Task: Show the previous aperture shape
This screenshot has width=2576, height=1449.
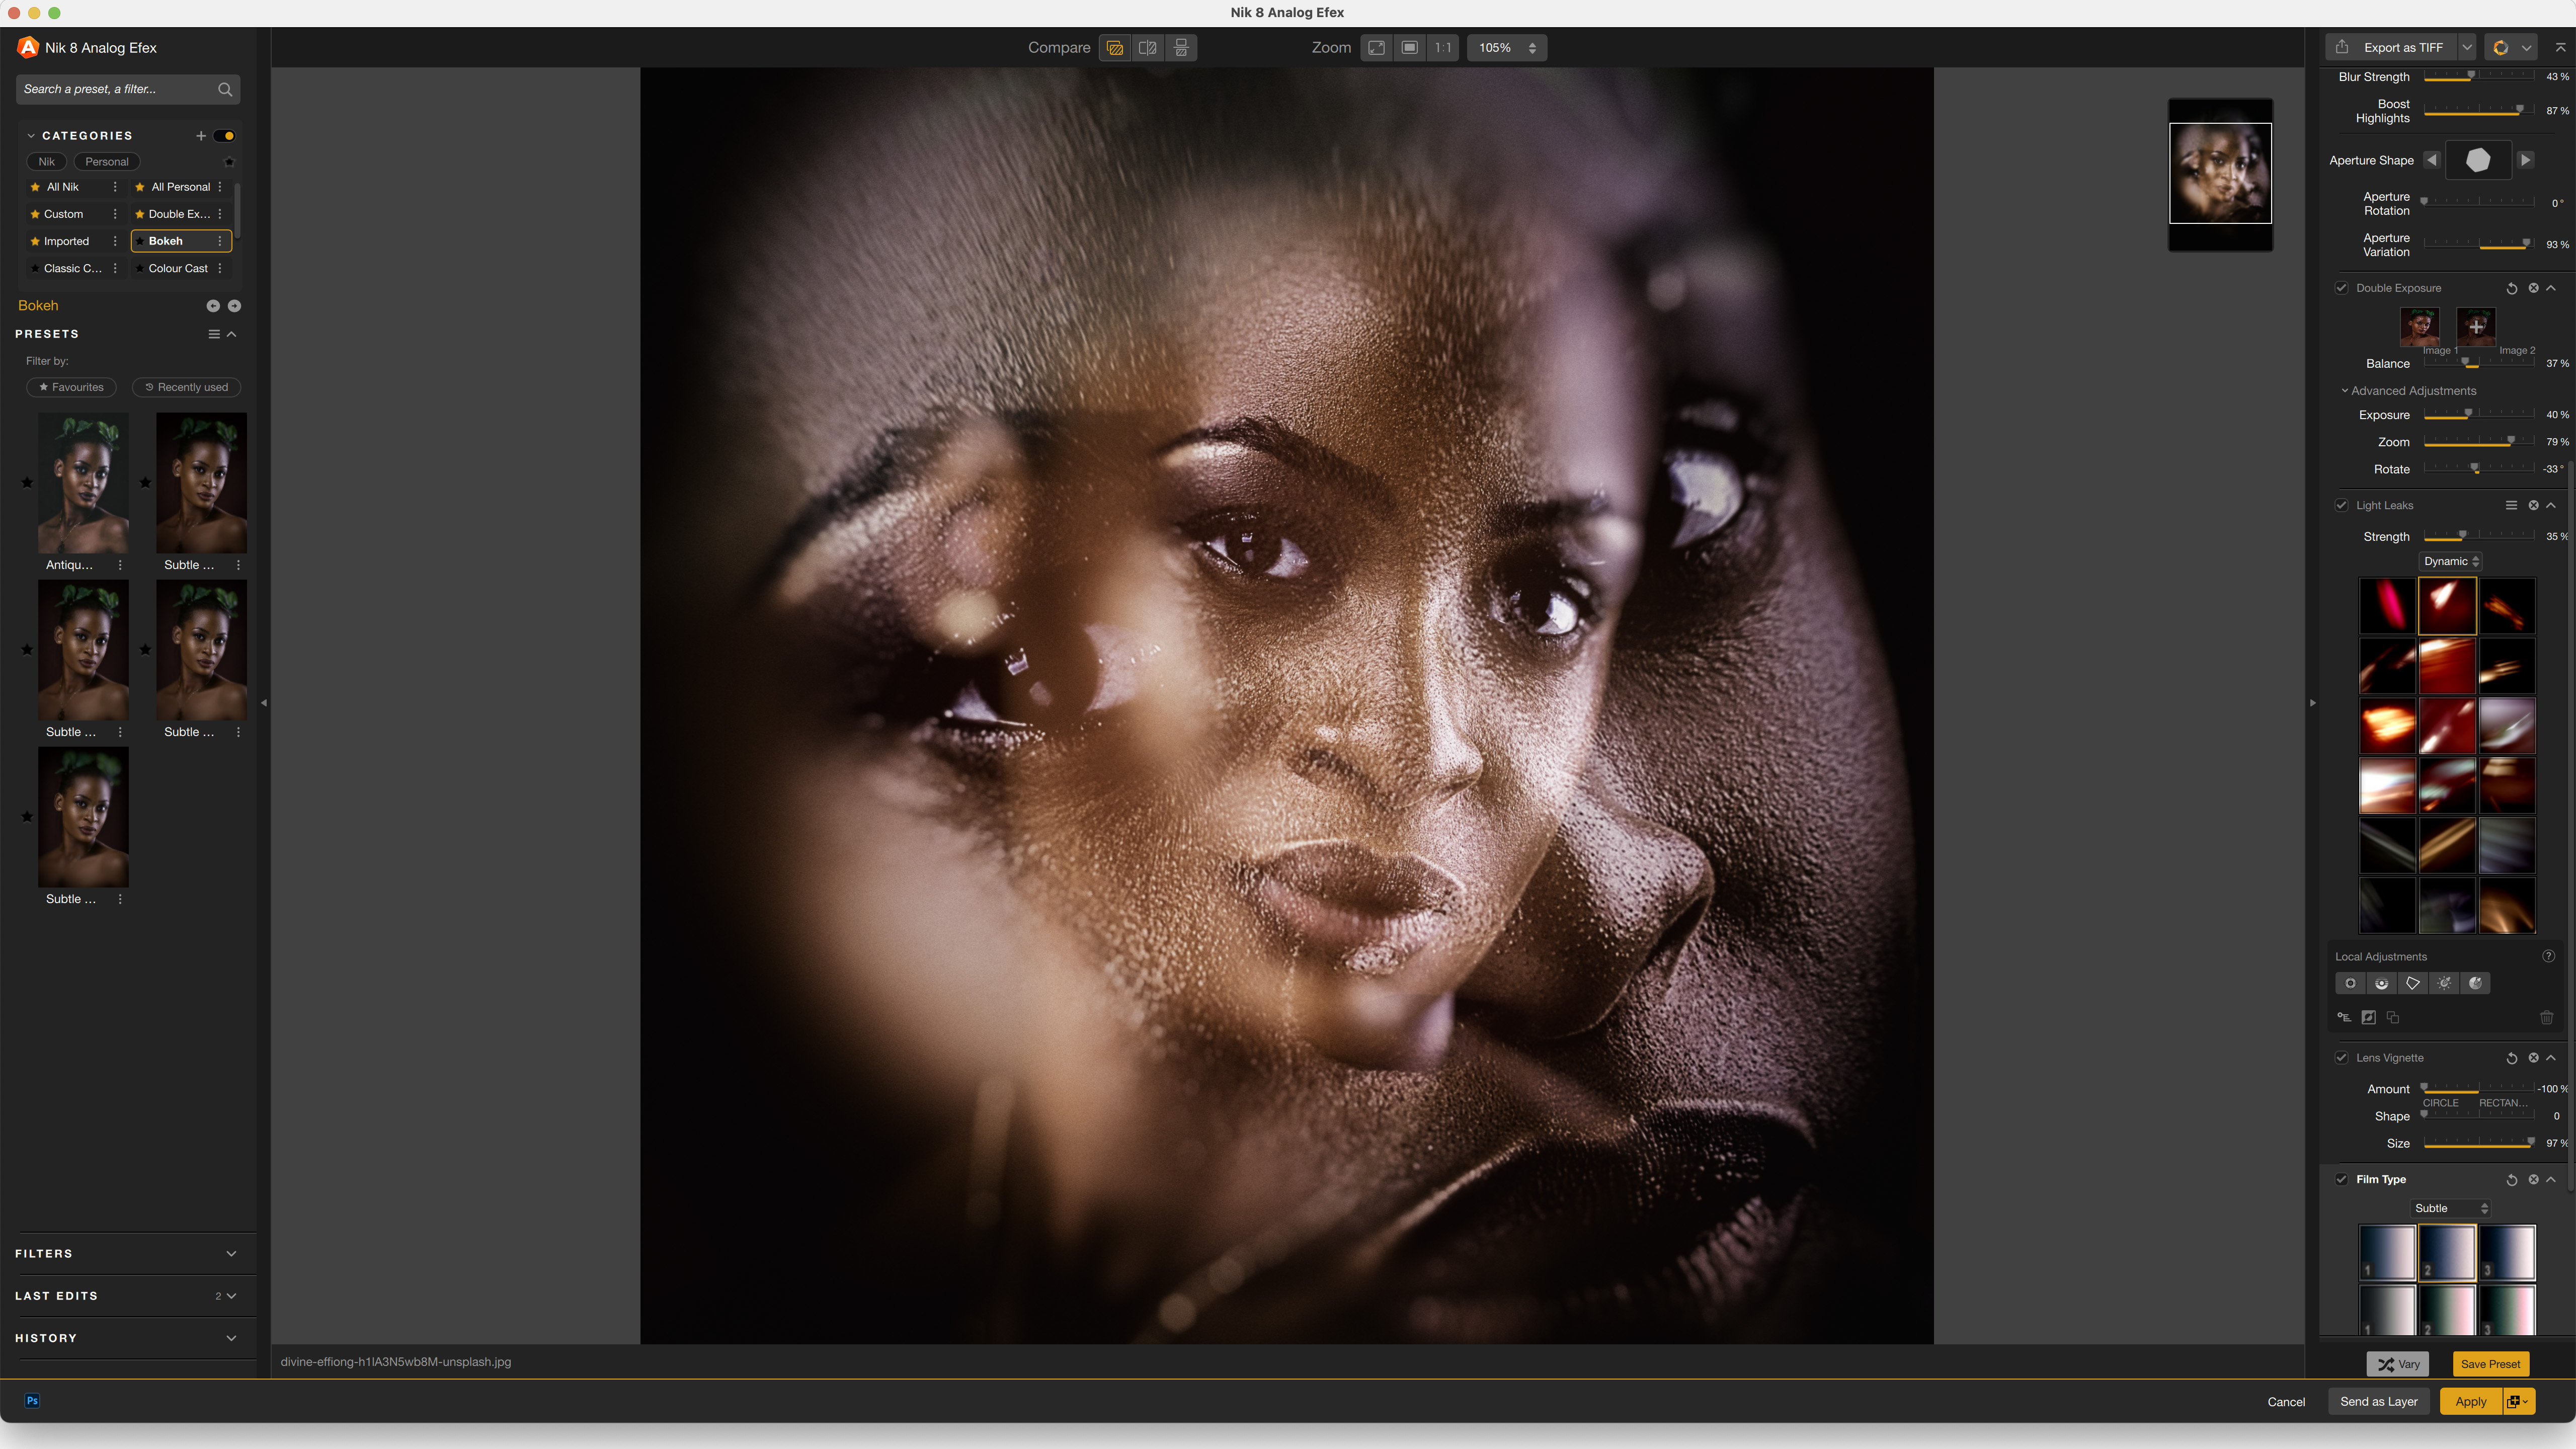Action: click(2432, 160)
